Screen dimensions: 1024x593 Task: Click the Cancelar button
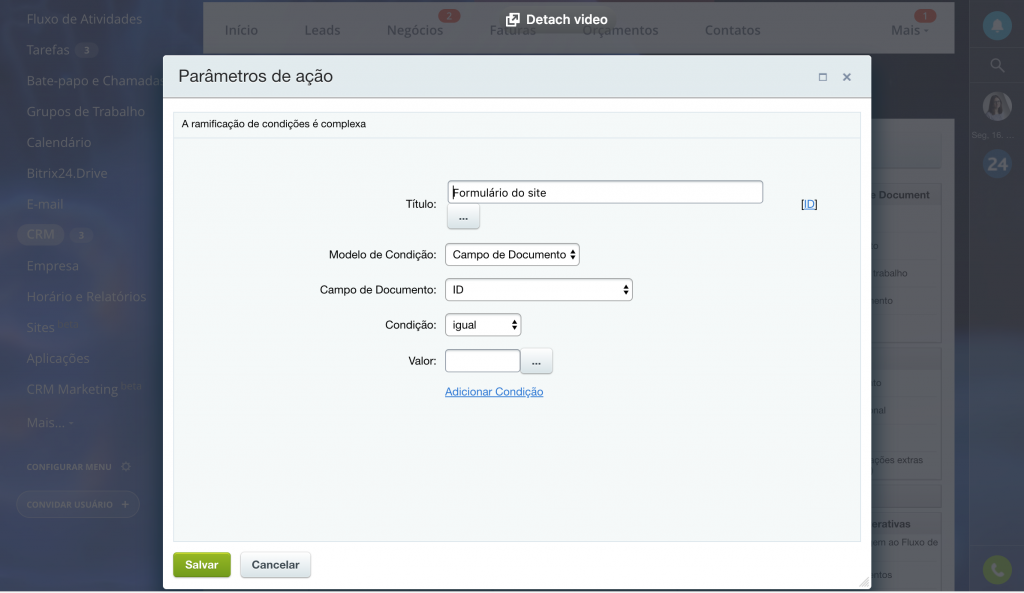point(276,565)
